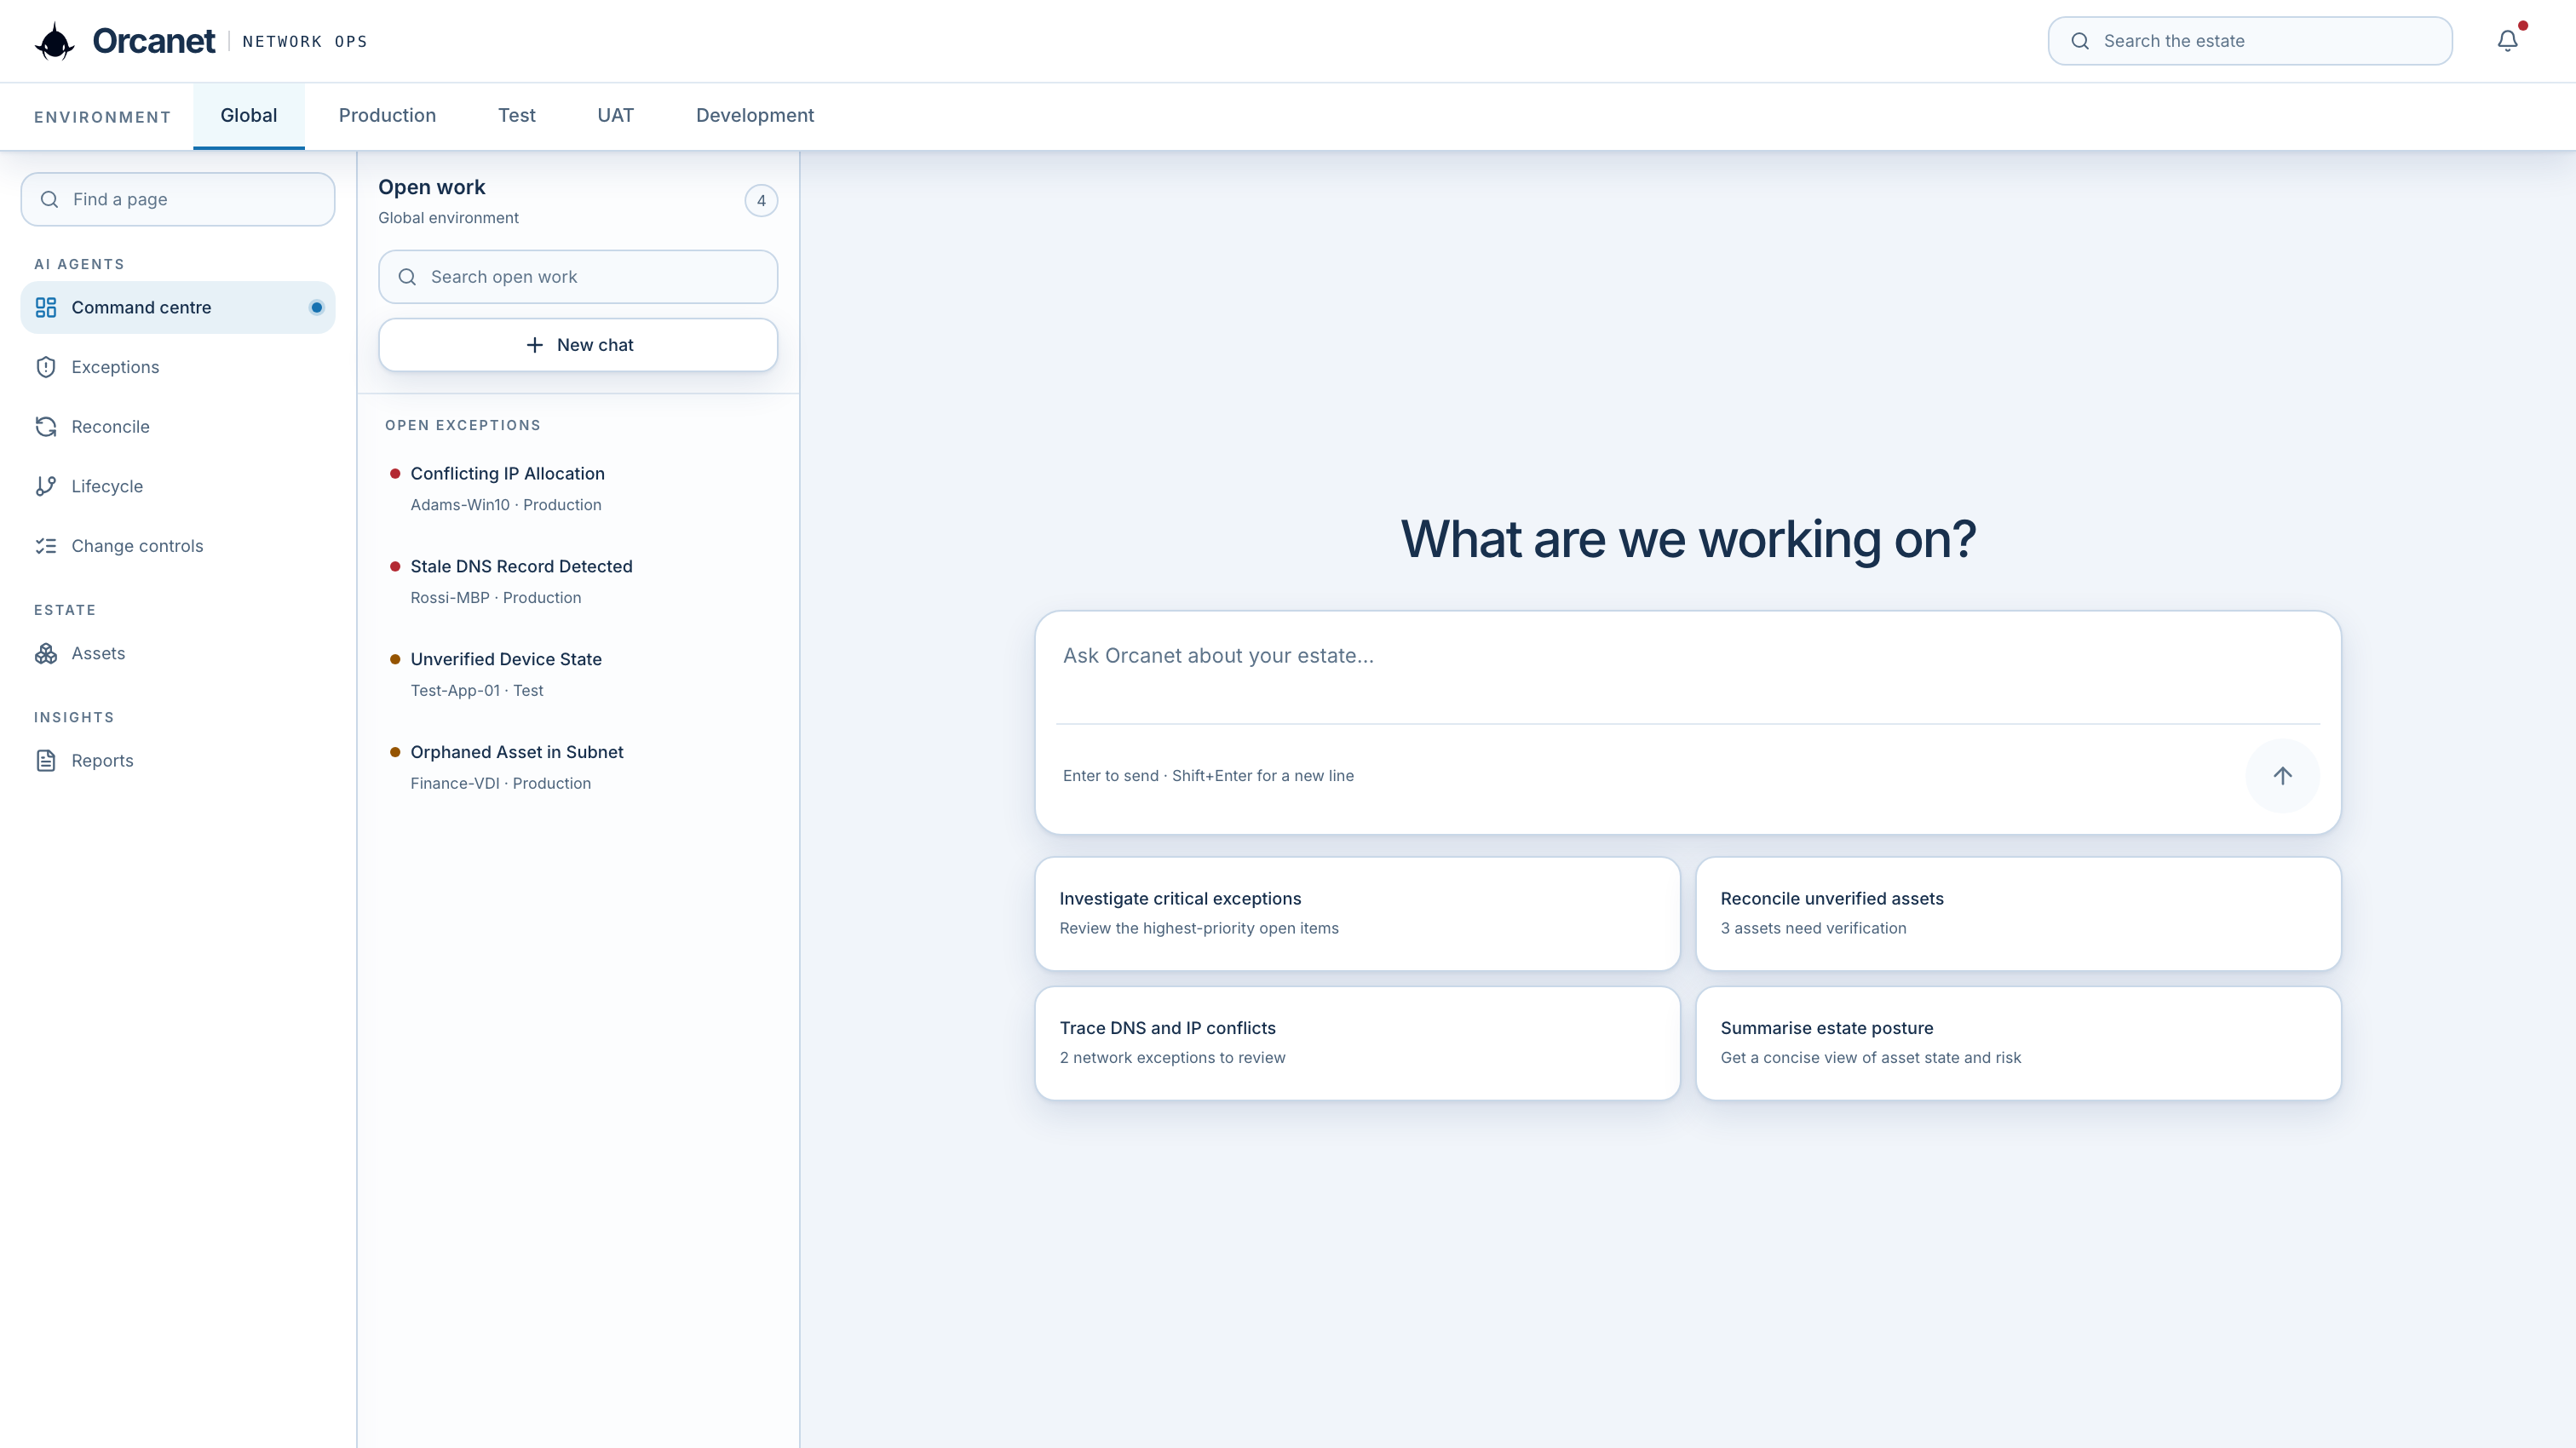
Task: Switch to the Production environment tab
Action: (387, 116)
